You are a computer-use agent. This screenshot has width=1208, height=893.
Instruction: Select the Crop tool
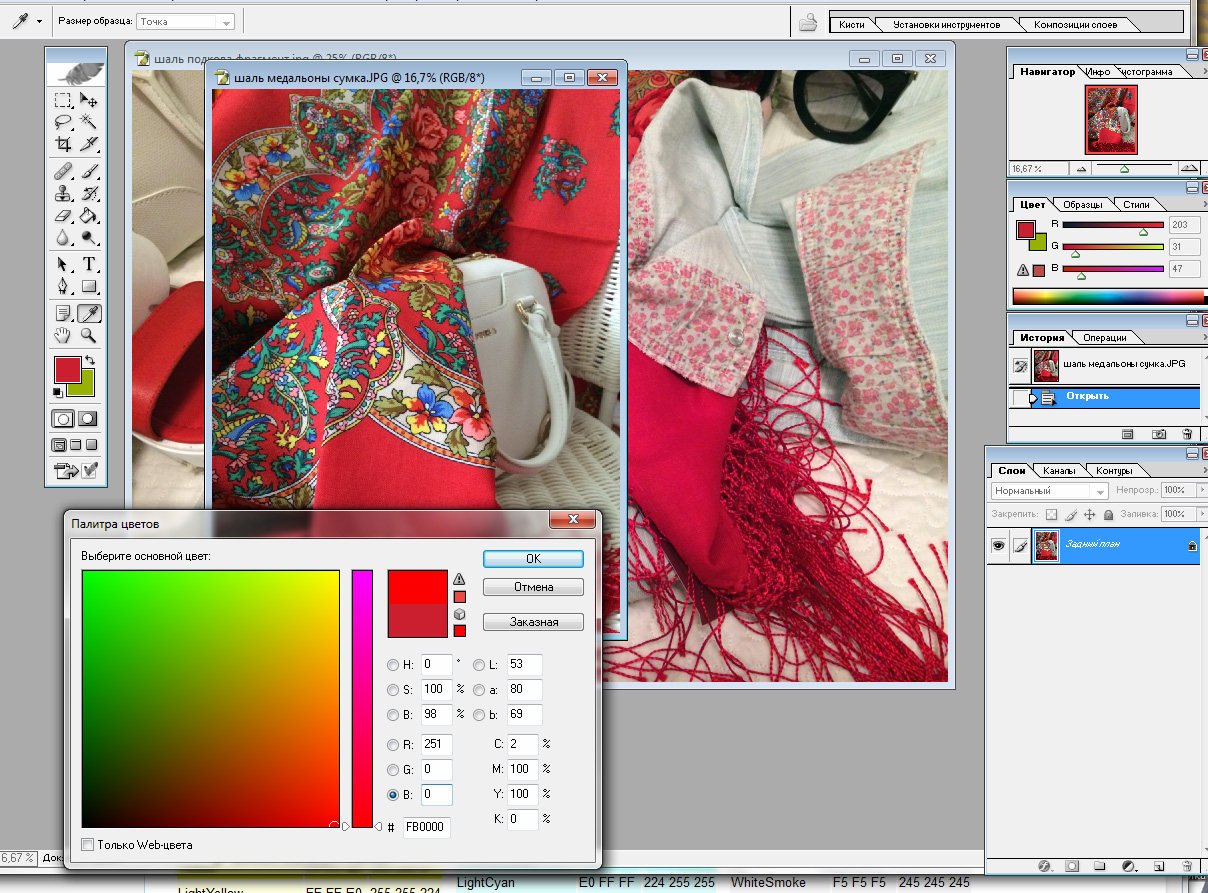click(x=63, y=145)
